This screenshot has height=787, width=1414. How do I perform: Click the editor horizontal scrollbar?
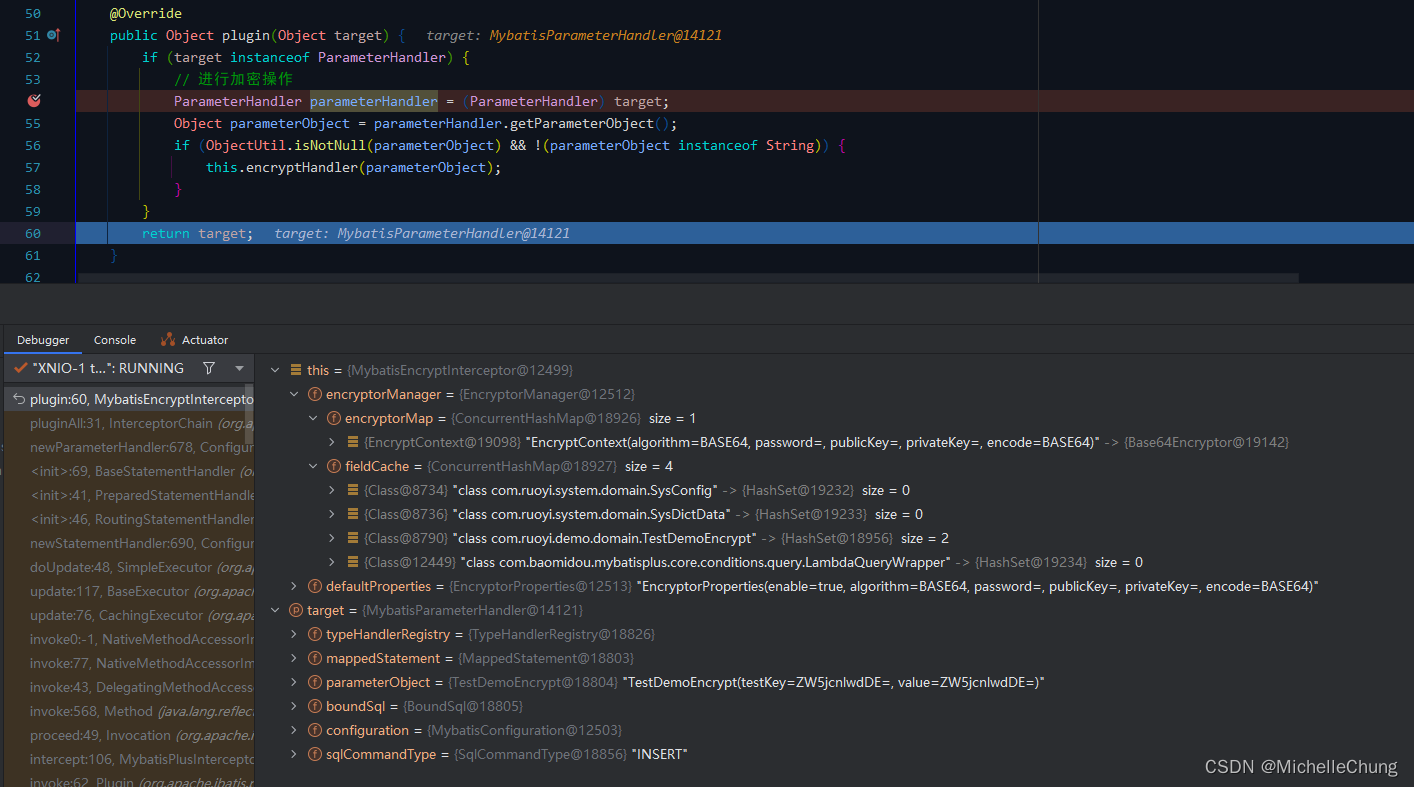coord(688,278)
